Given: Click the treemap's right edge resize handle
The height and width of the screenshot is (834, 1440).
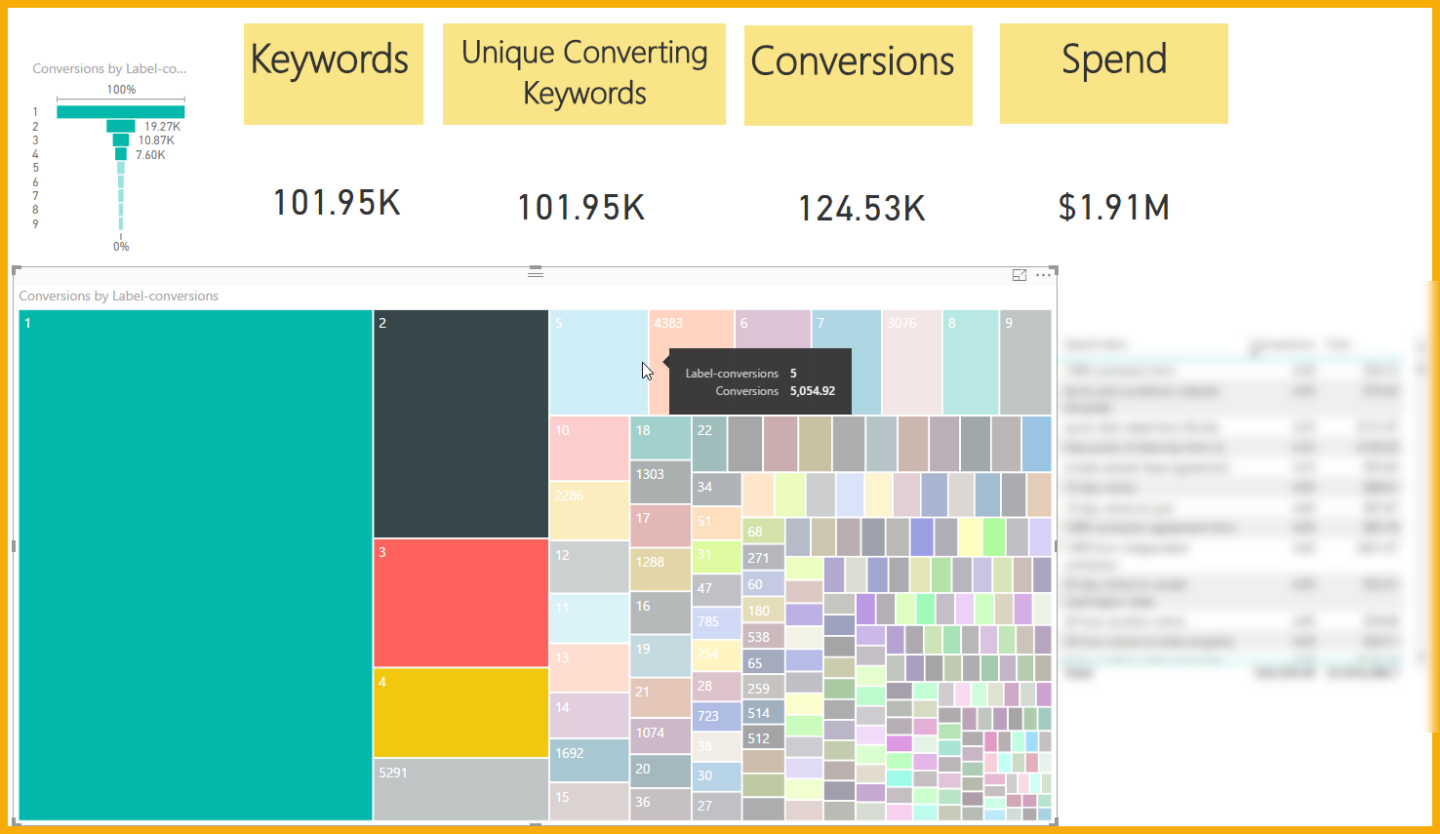Looking at the screenshot, I should coord(1056,546).
